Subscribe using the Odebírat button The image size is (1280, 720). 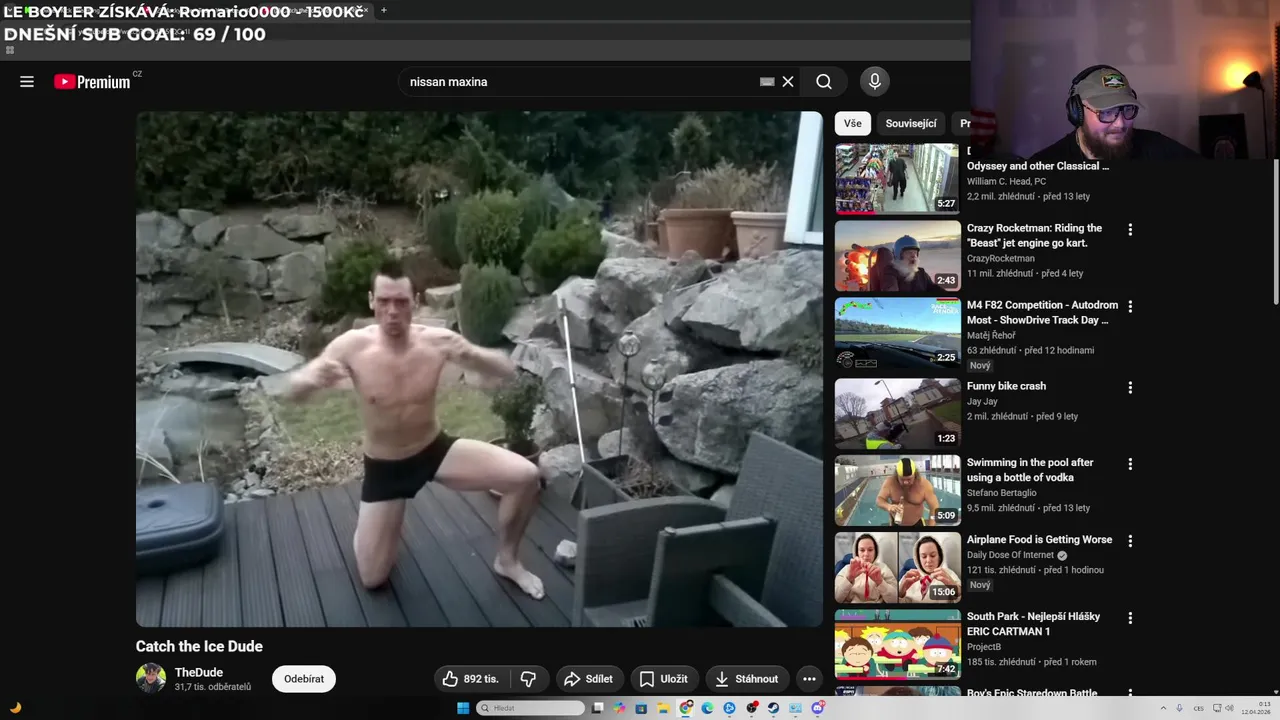[304, 679]
